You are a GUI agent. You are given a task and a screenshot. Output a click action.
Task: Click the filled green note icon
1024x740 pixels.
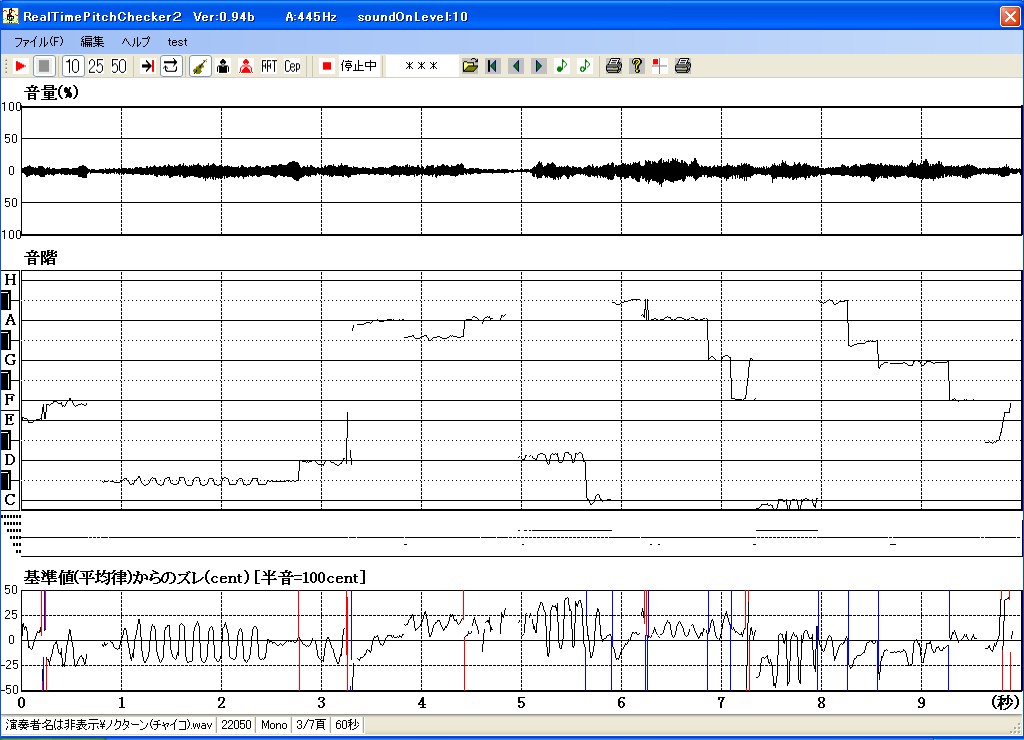562,66
